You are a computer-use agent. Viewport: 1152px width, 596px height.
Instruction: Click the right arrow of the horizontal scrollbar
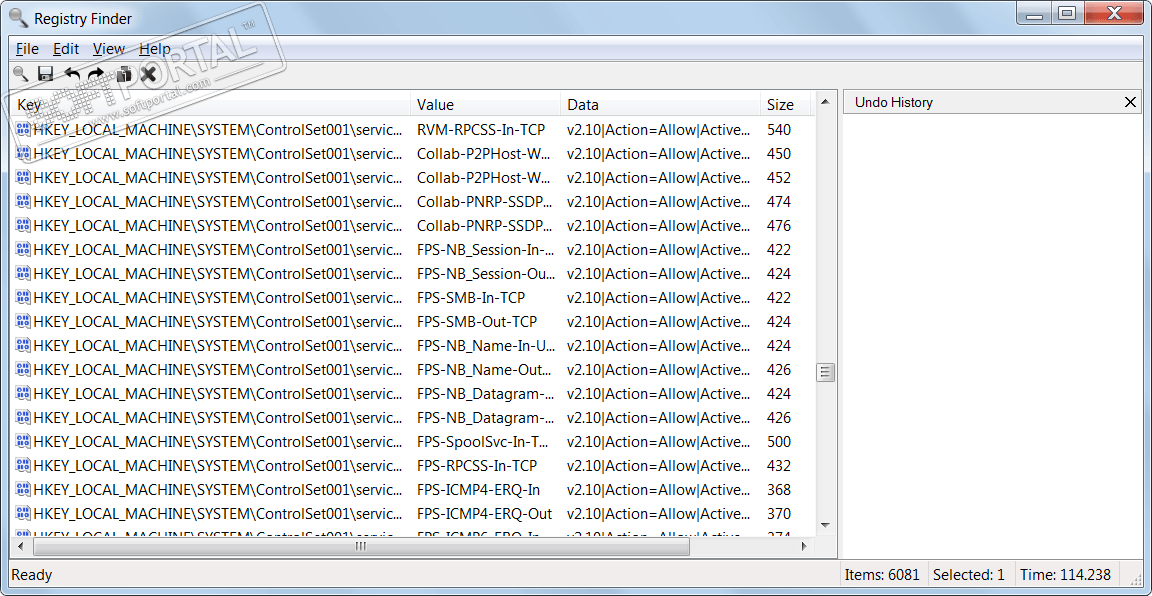point(804,547)
